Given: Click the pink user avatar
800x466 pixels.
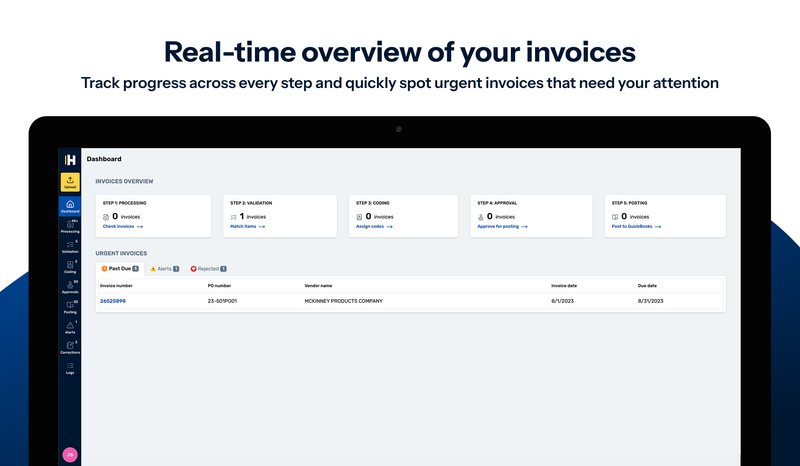Looking at the screenshot, I should pos(70,454).
